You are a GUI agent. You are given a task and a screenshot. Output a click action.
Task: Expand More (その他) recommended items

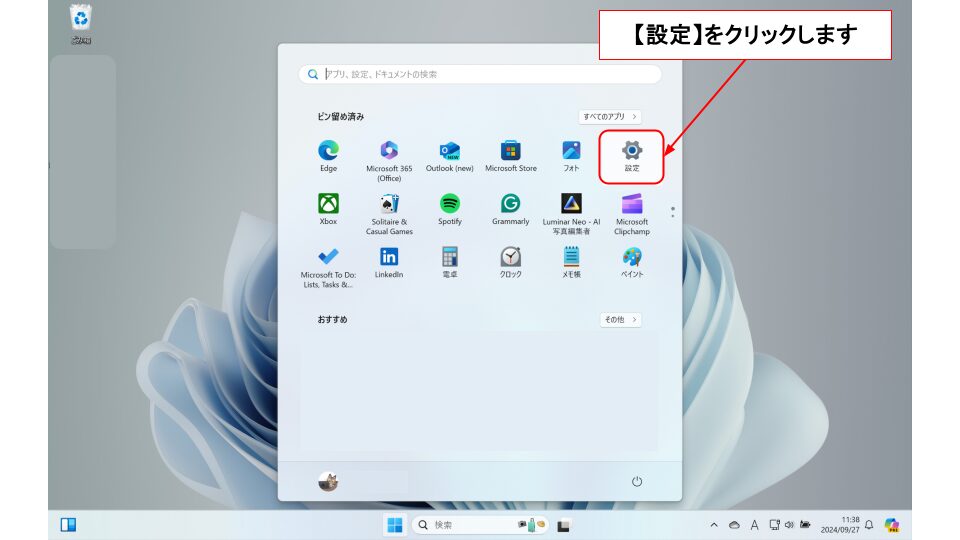click(x=620, y=320)
